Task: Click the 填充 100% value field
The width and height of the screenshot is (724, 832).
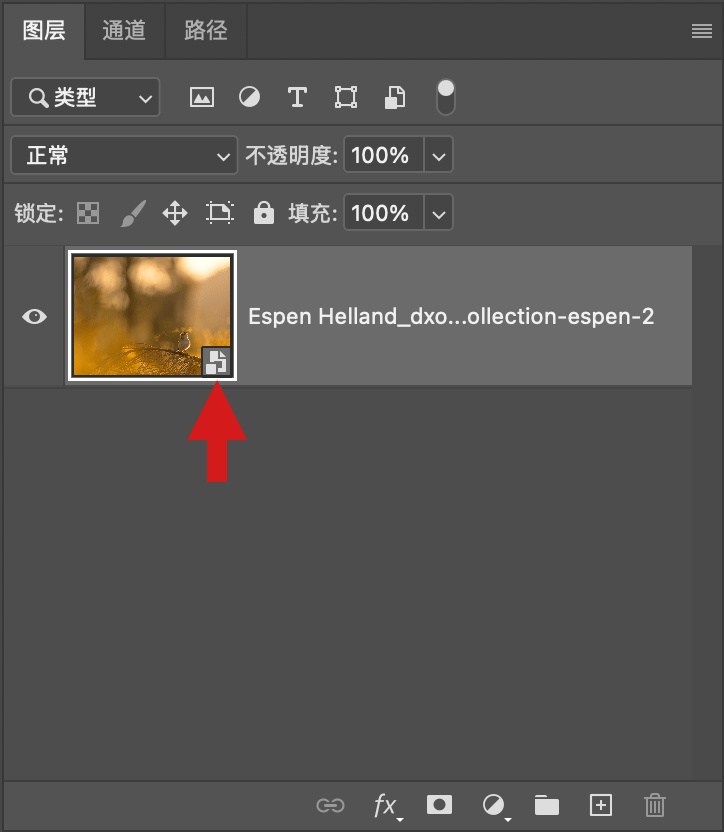Action: (x=384, y=213)
